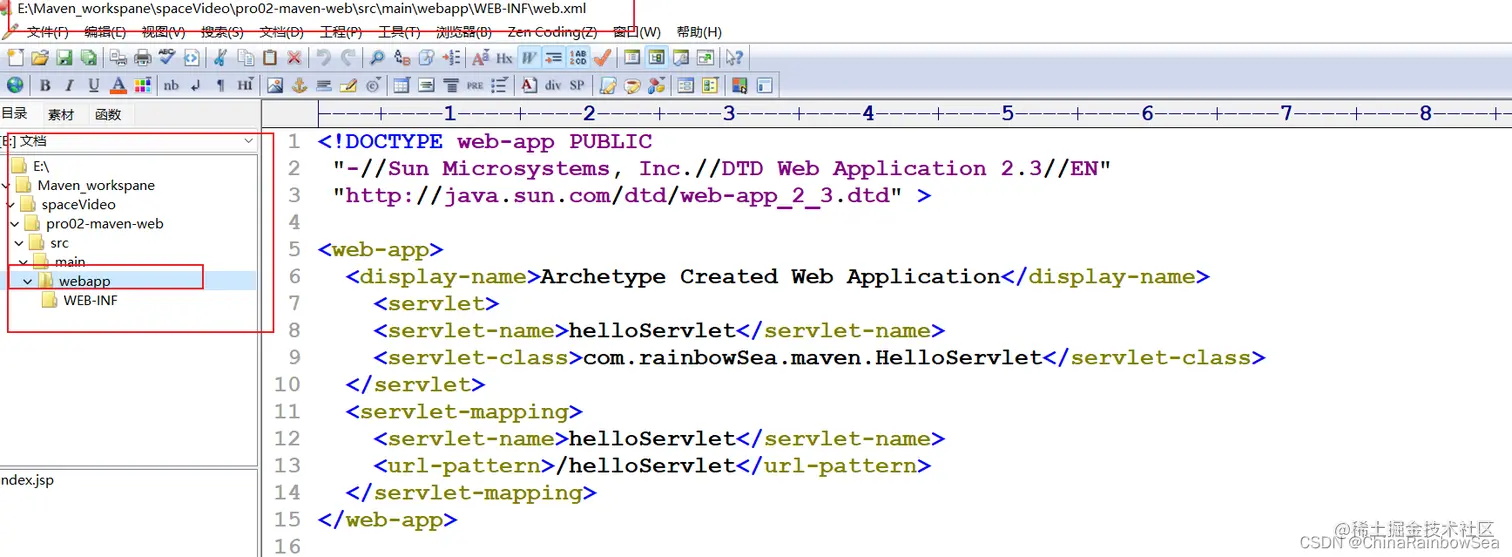This screenshot has width=1512, height=557.
Task: Save the file with floppy icon
Action: coord(63,58)
